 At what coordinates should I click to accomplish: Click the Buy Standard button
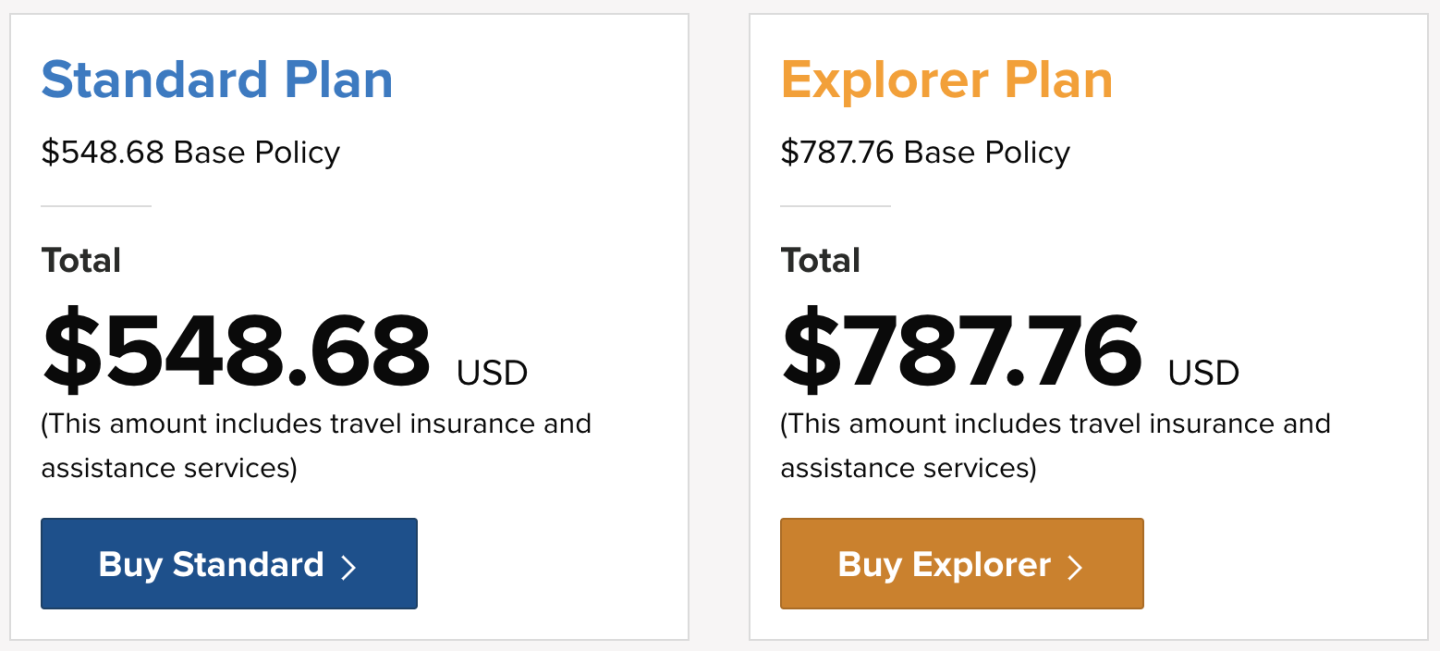228,564
